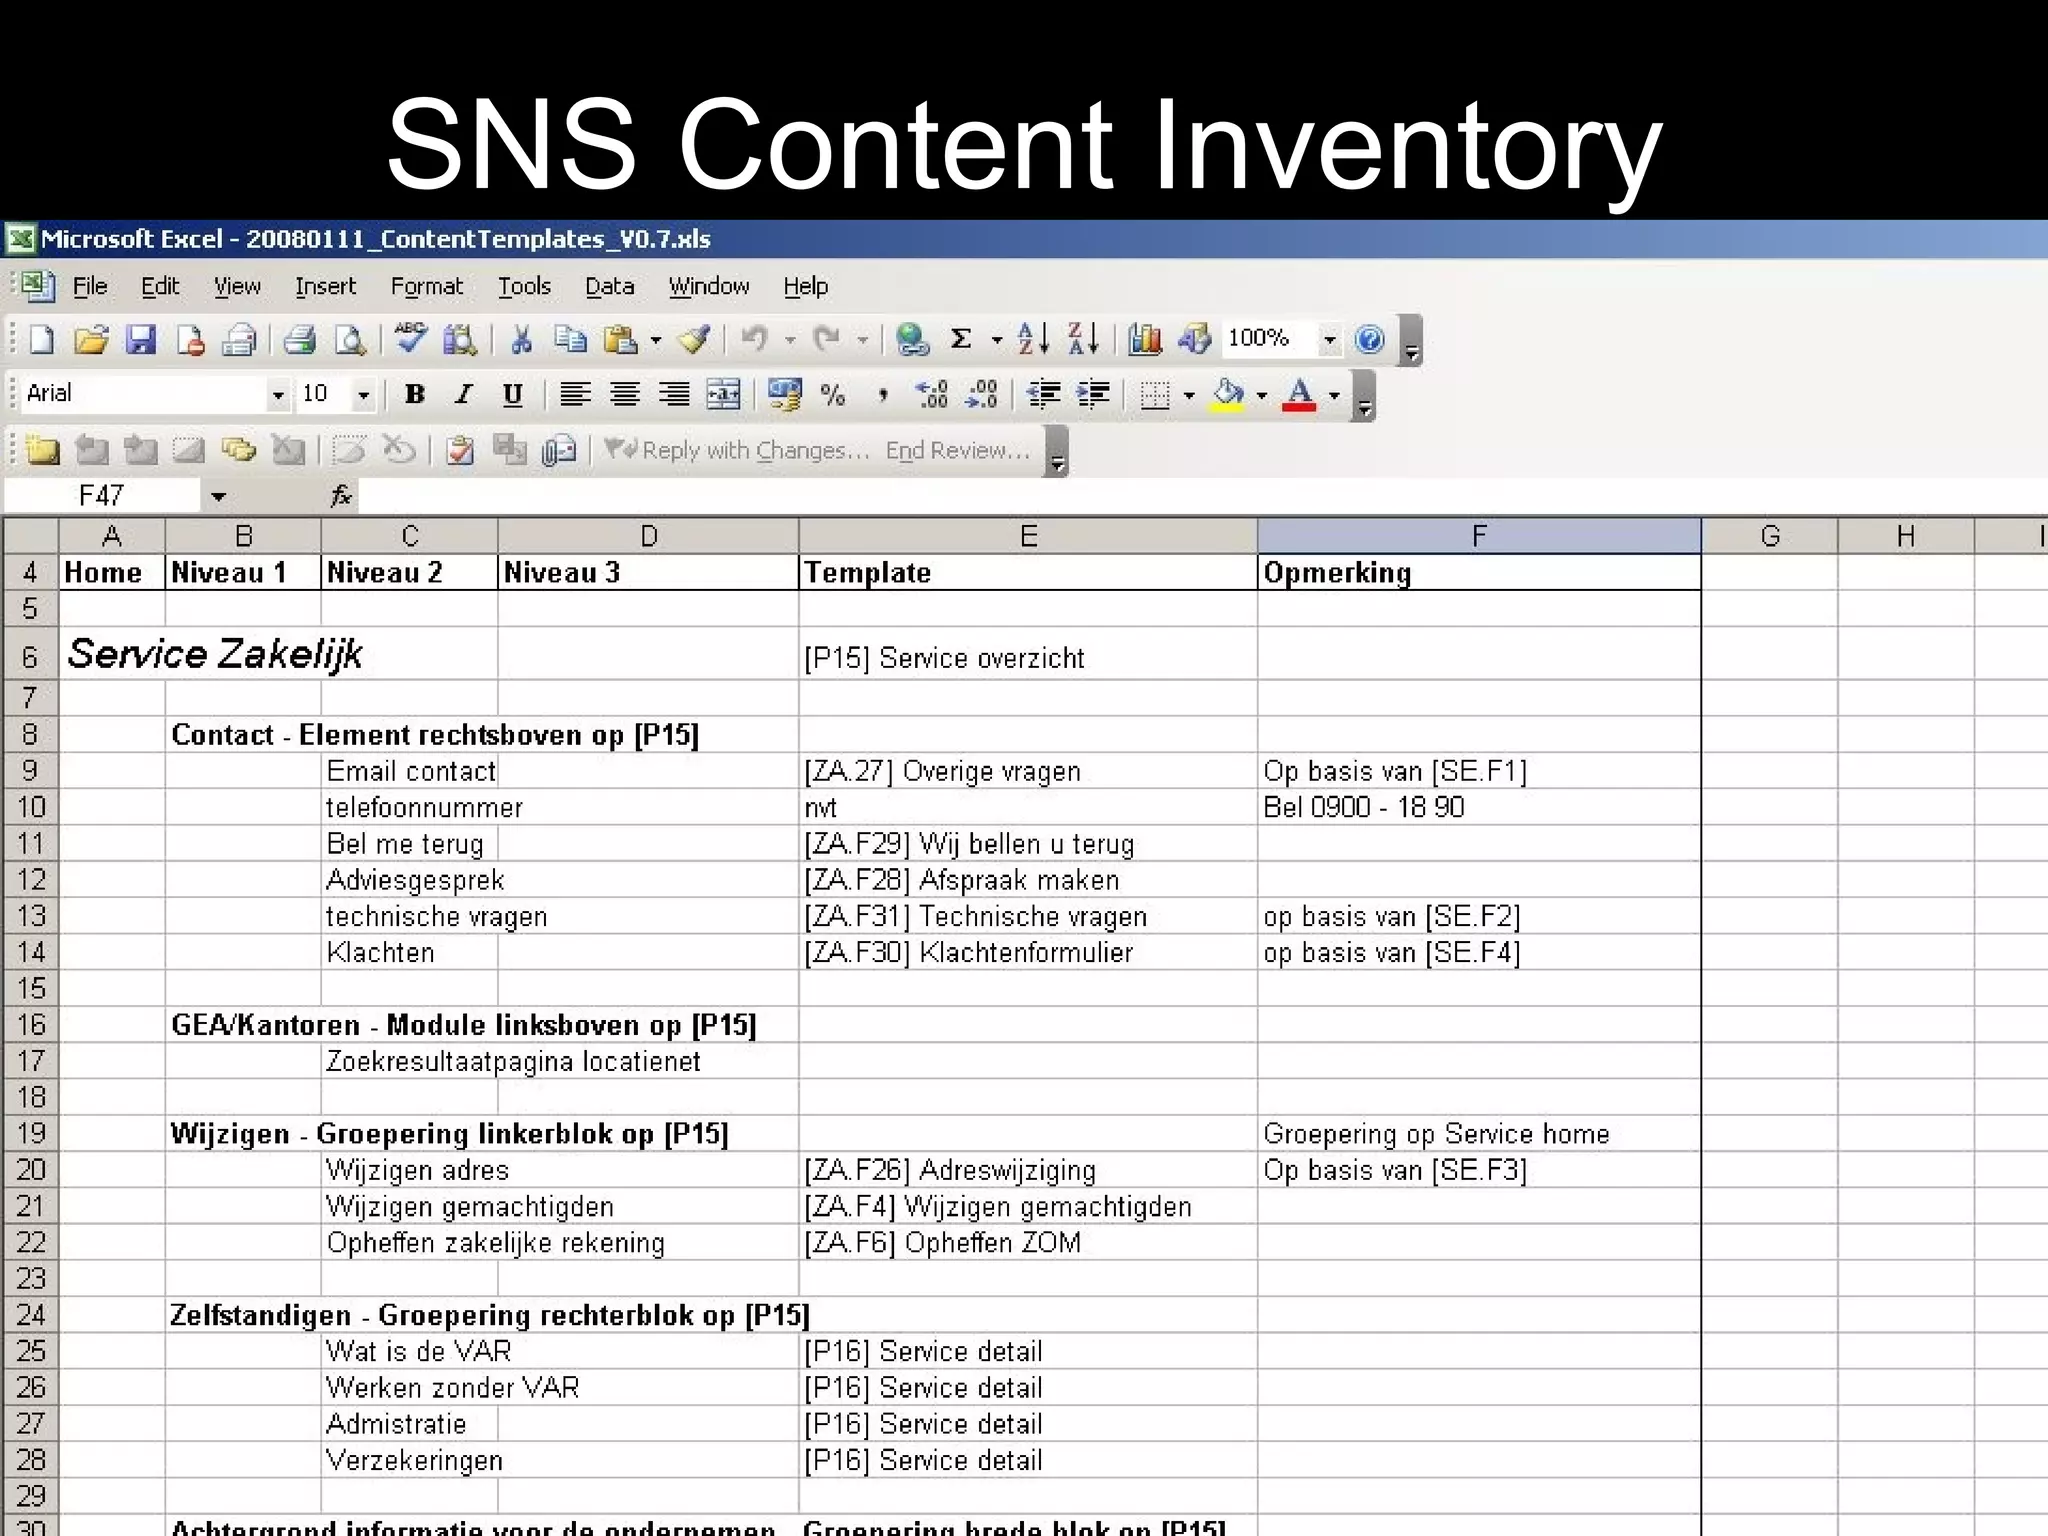
Task: Run the Spelling check icon
Action: pyautogui.click(x=410, y=338)
